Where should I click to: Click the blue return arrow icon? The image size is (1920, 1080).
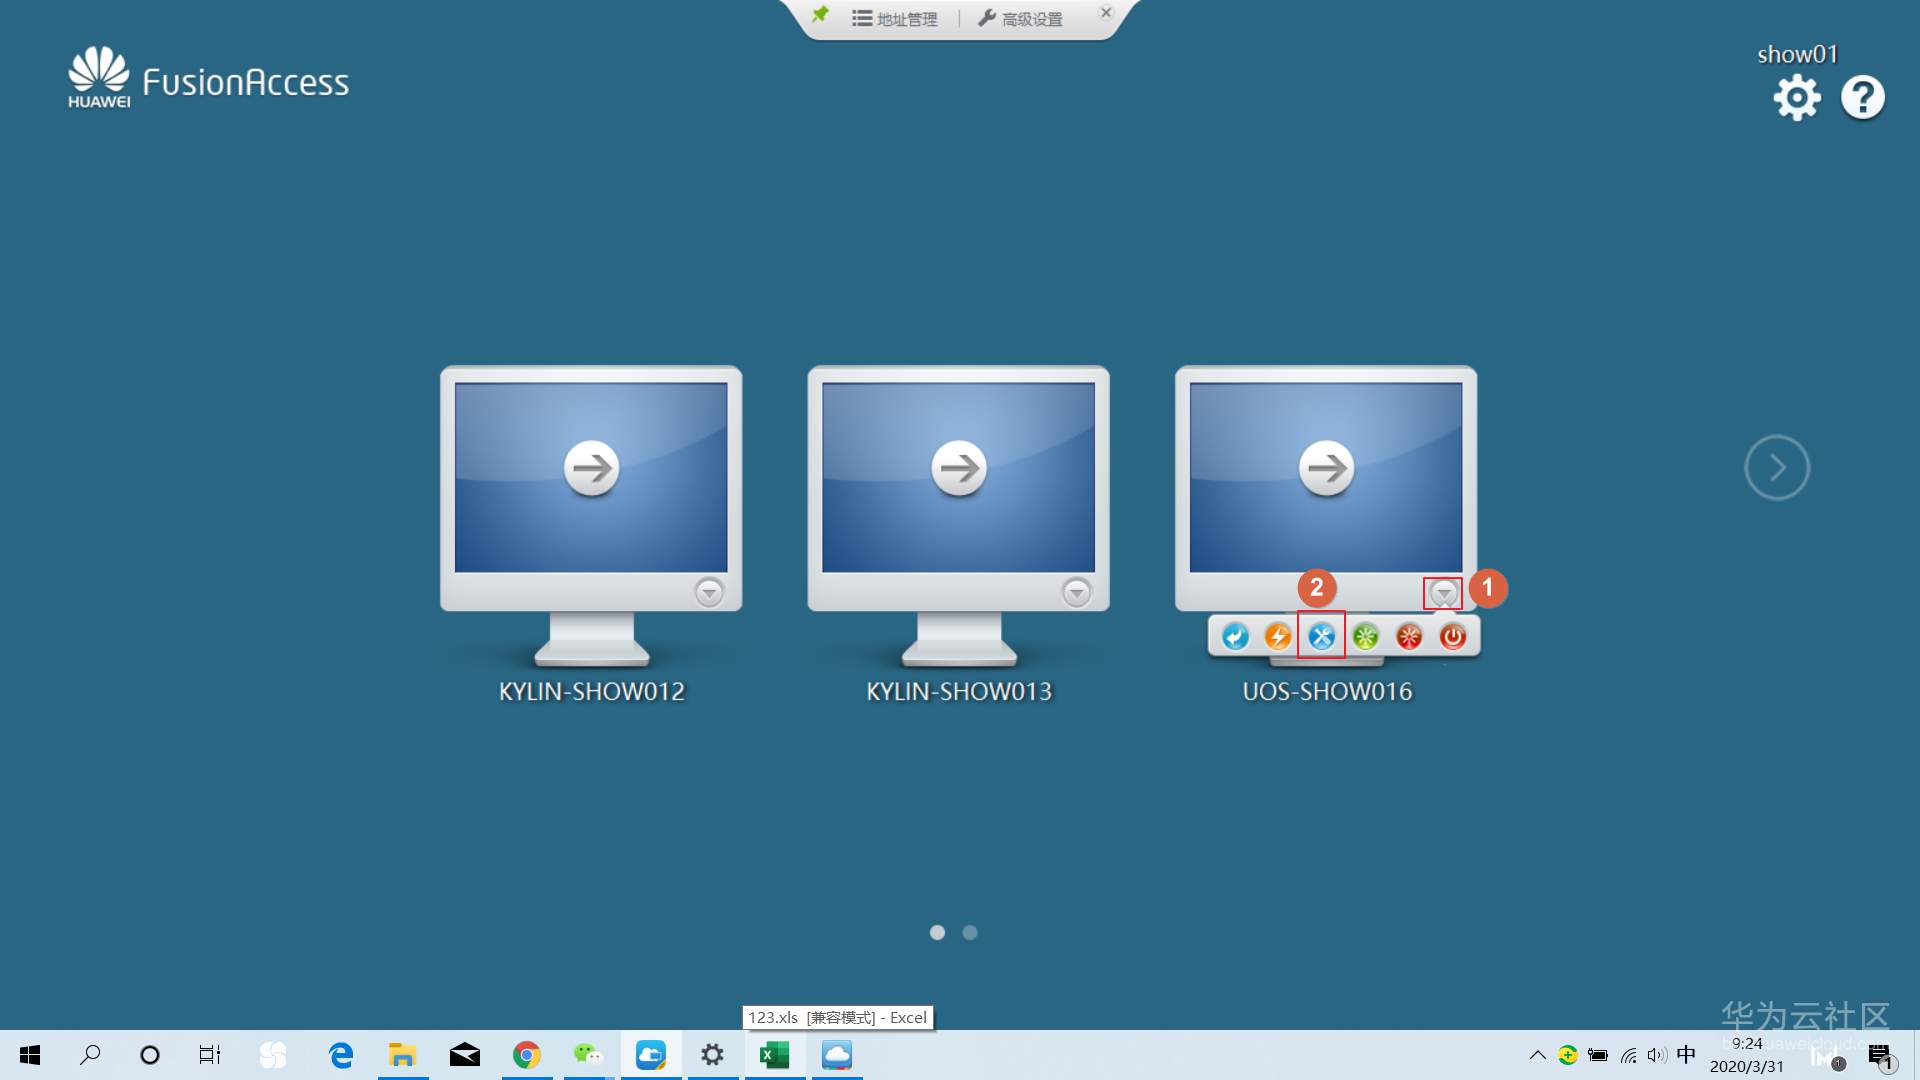[1235, 636]
